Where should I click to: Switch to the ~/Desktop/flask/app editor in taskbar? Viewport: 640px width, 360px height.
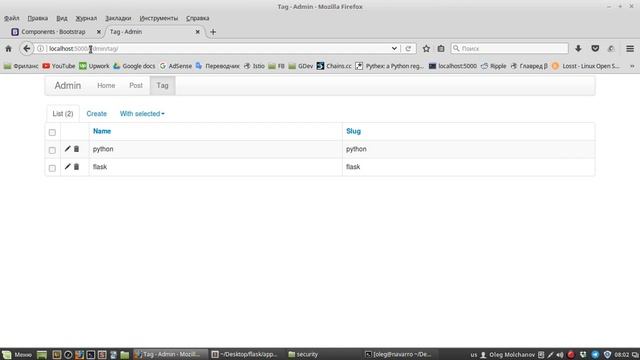(246, 354)
